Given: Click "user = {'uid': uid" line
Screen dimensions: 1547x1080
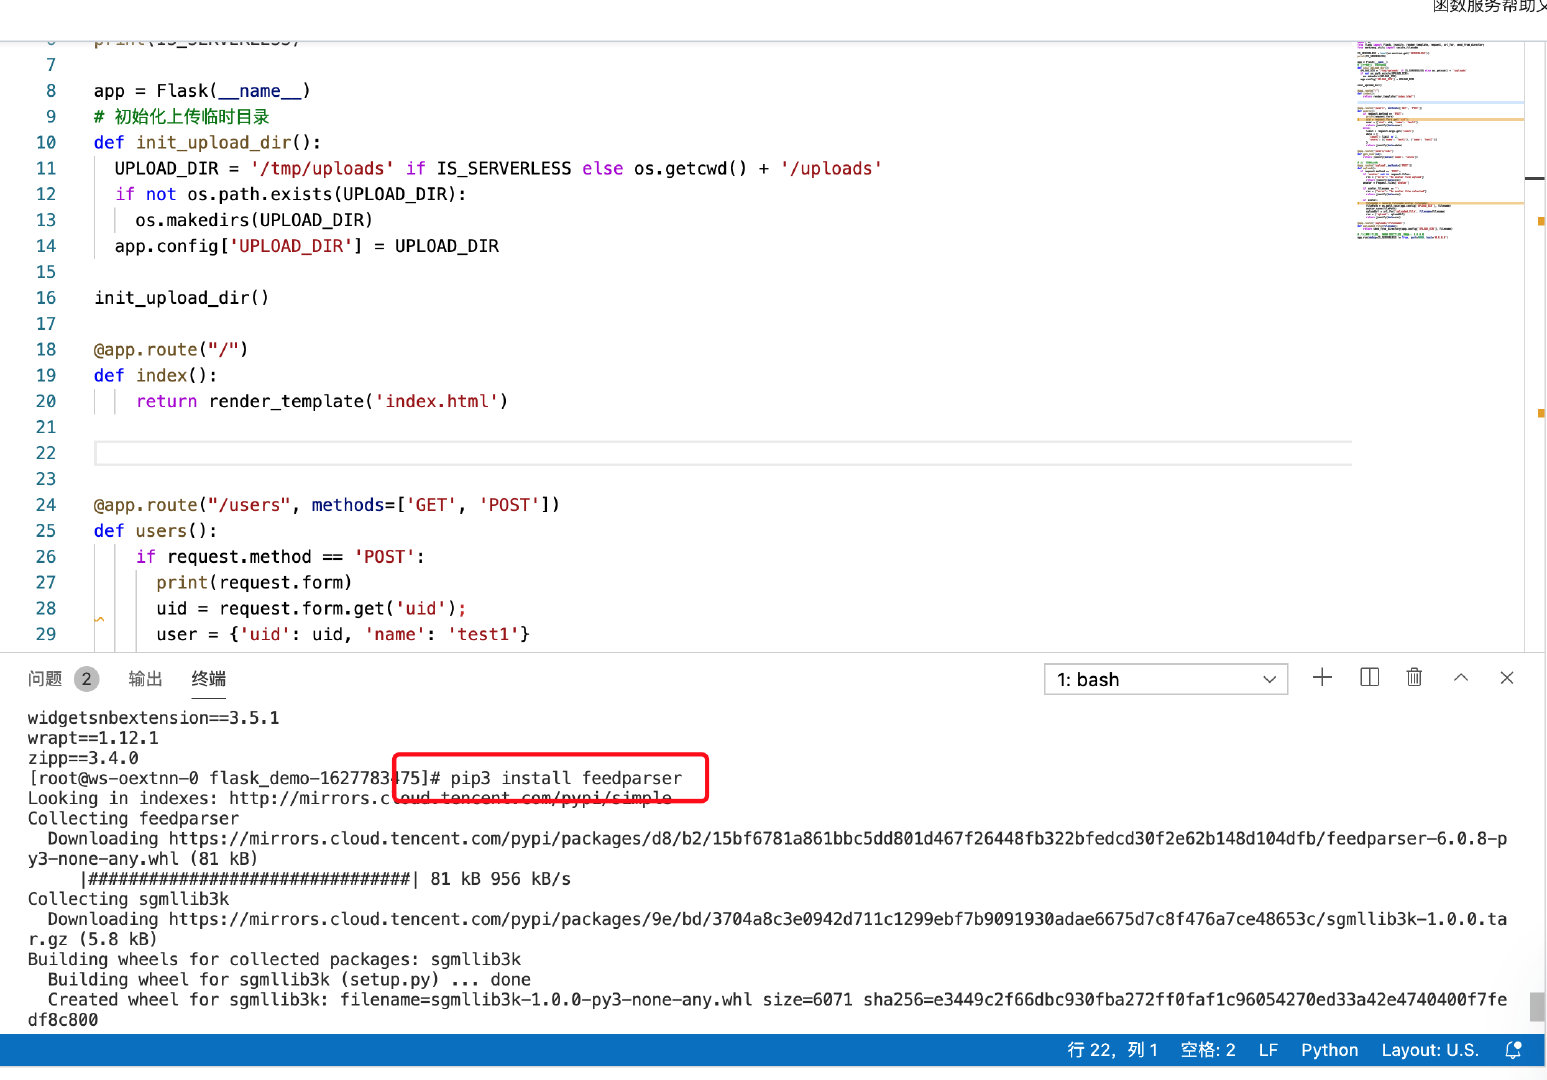Looking at the screenshot, I should (x=343, y=635).
